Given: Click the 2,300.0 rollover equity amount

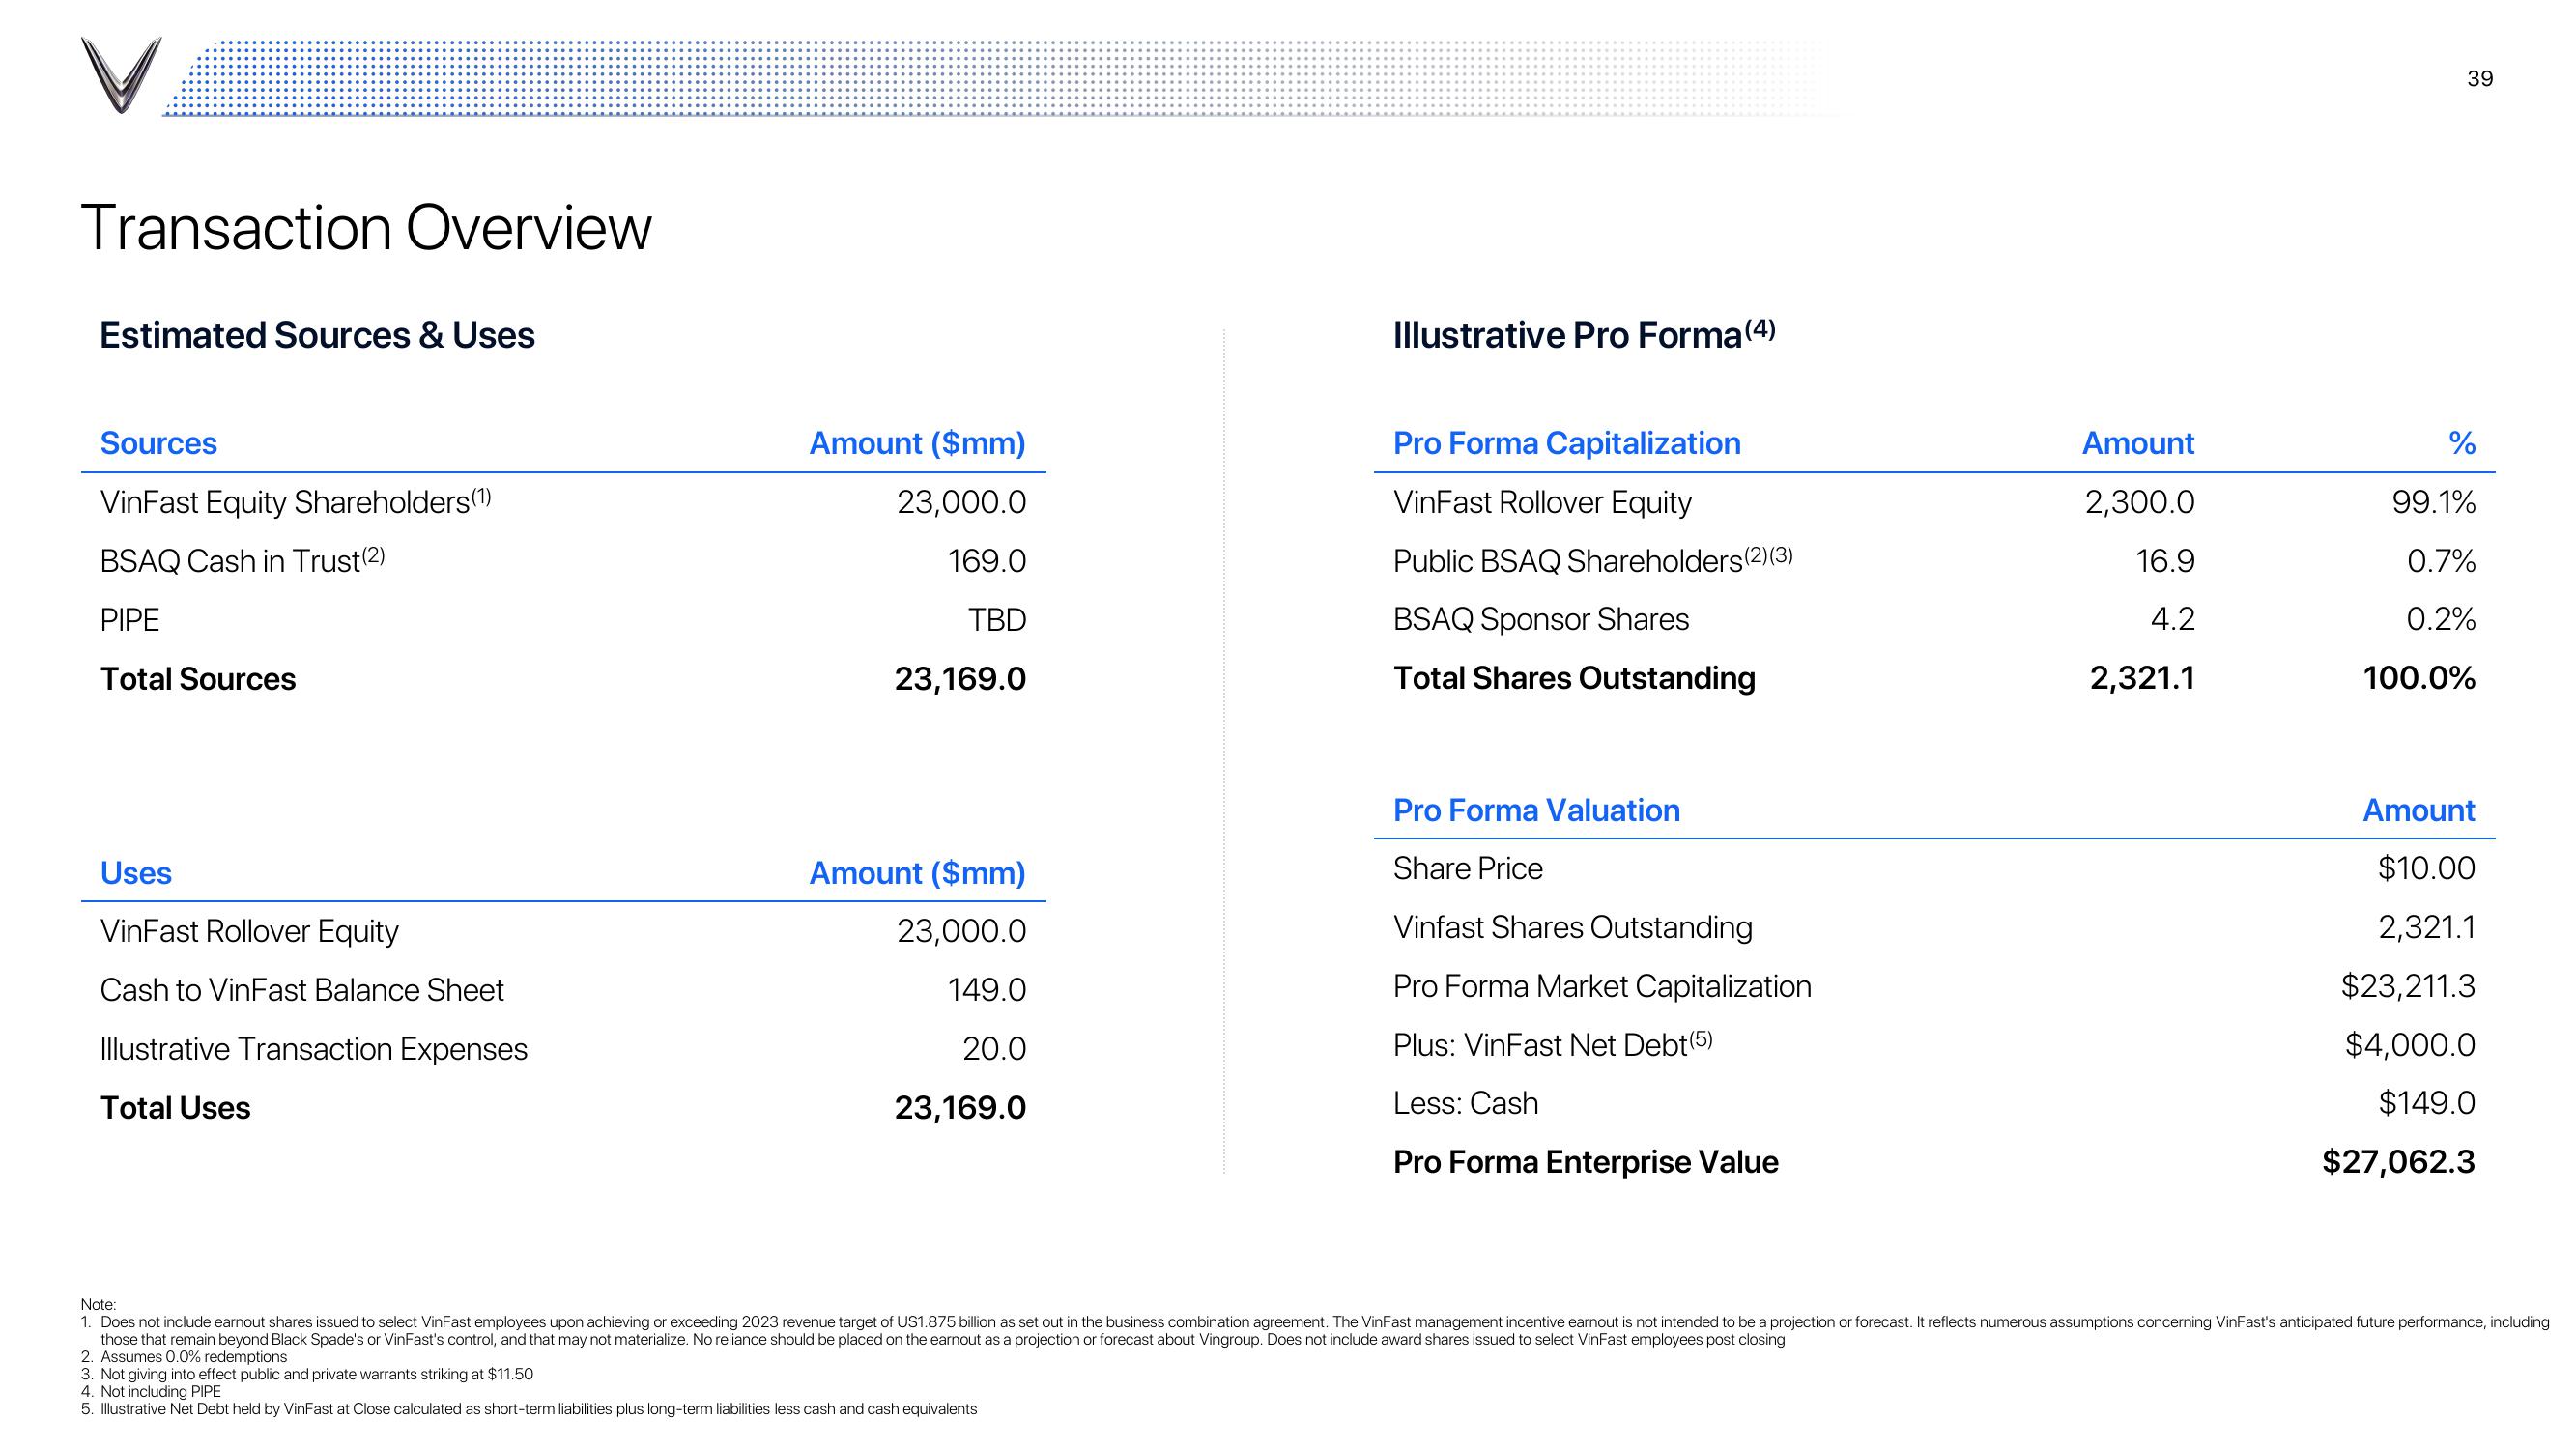Looking at the screenshot, I should [x=2139, y=502].
